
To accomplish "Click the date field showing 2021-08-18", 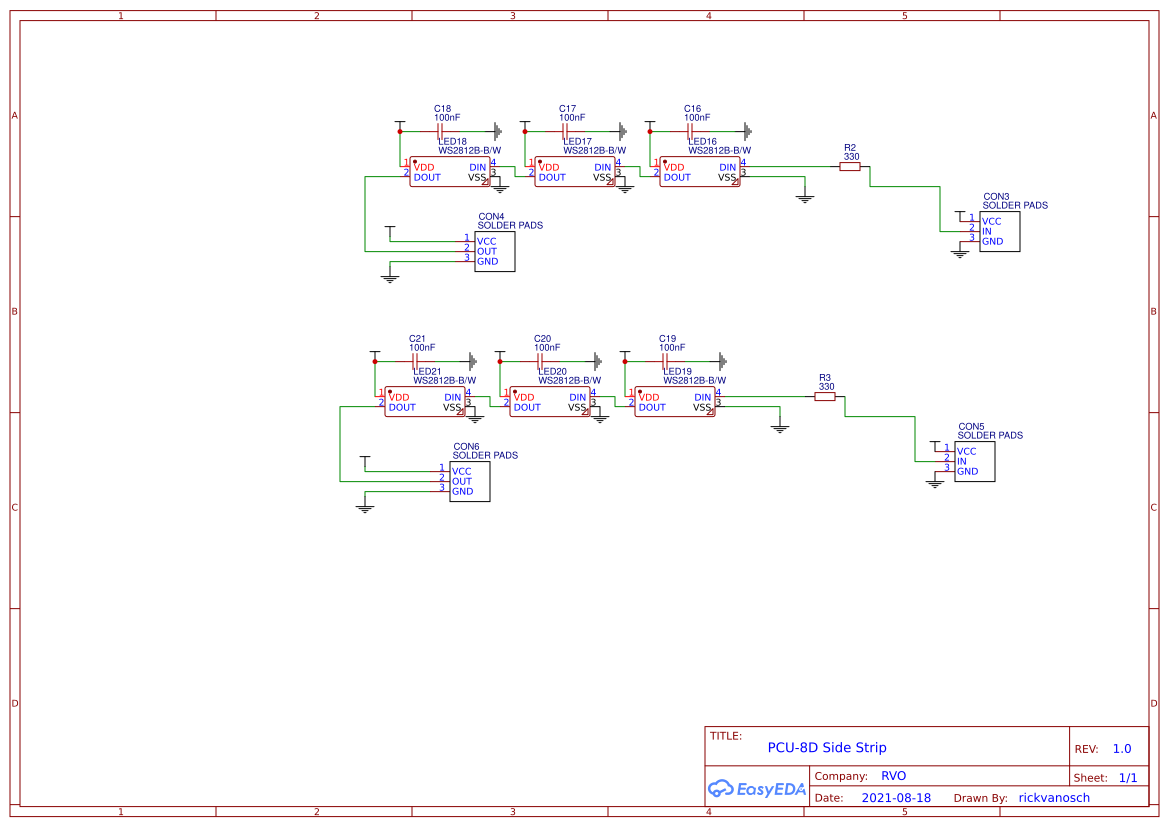I will 896,797.
